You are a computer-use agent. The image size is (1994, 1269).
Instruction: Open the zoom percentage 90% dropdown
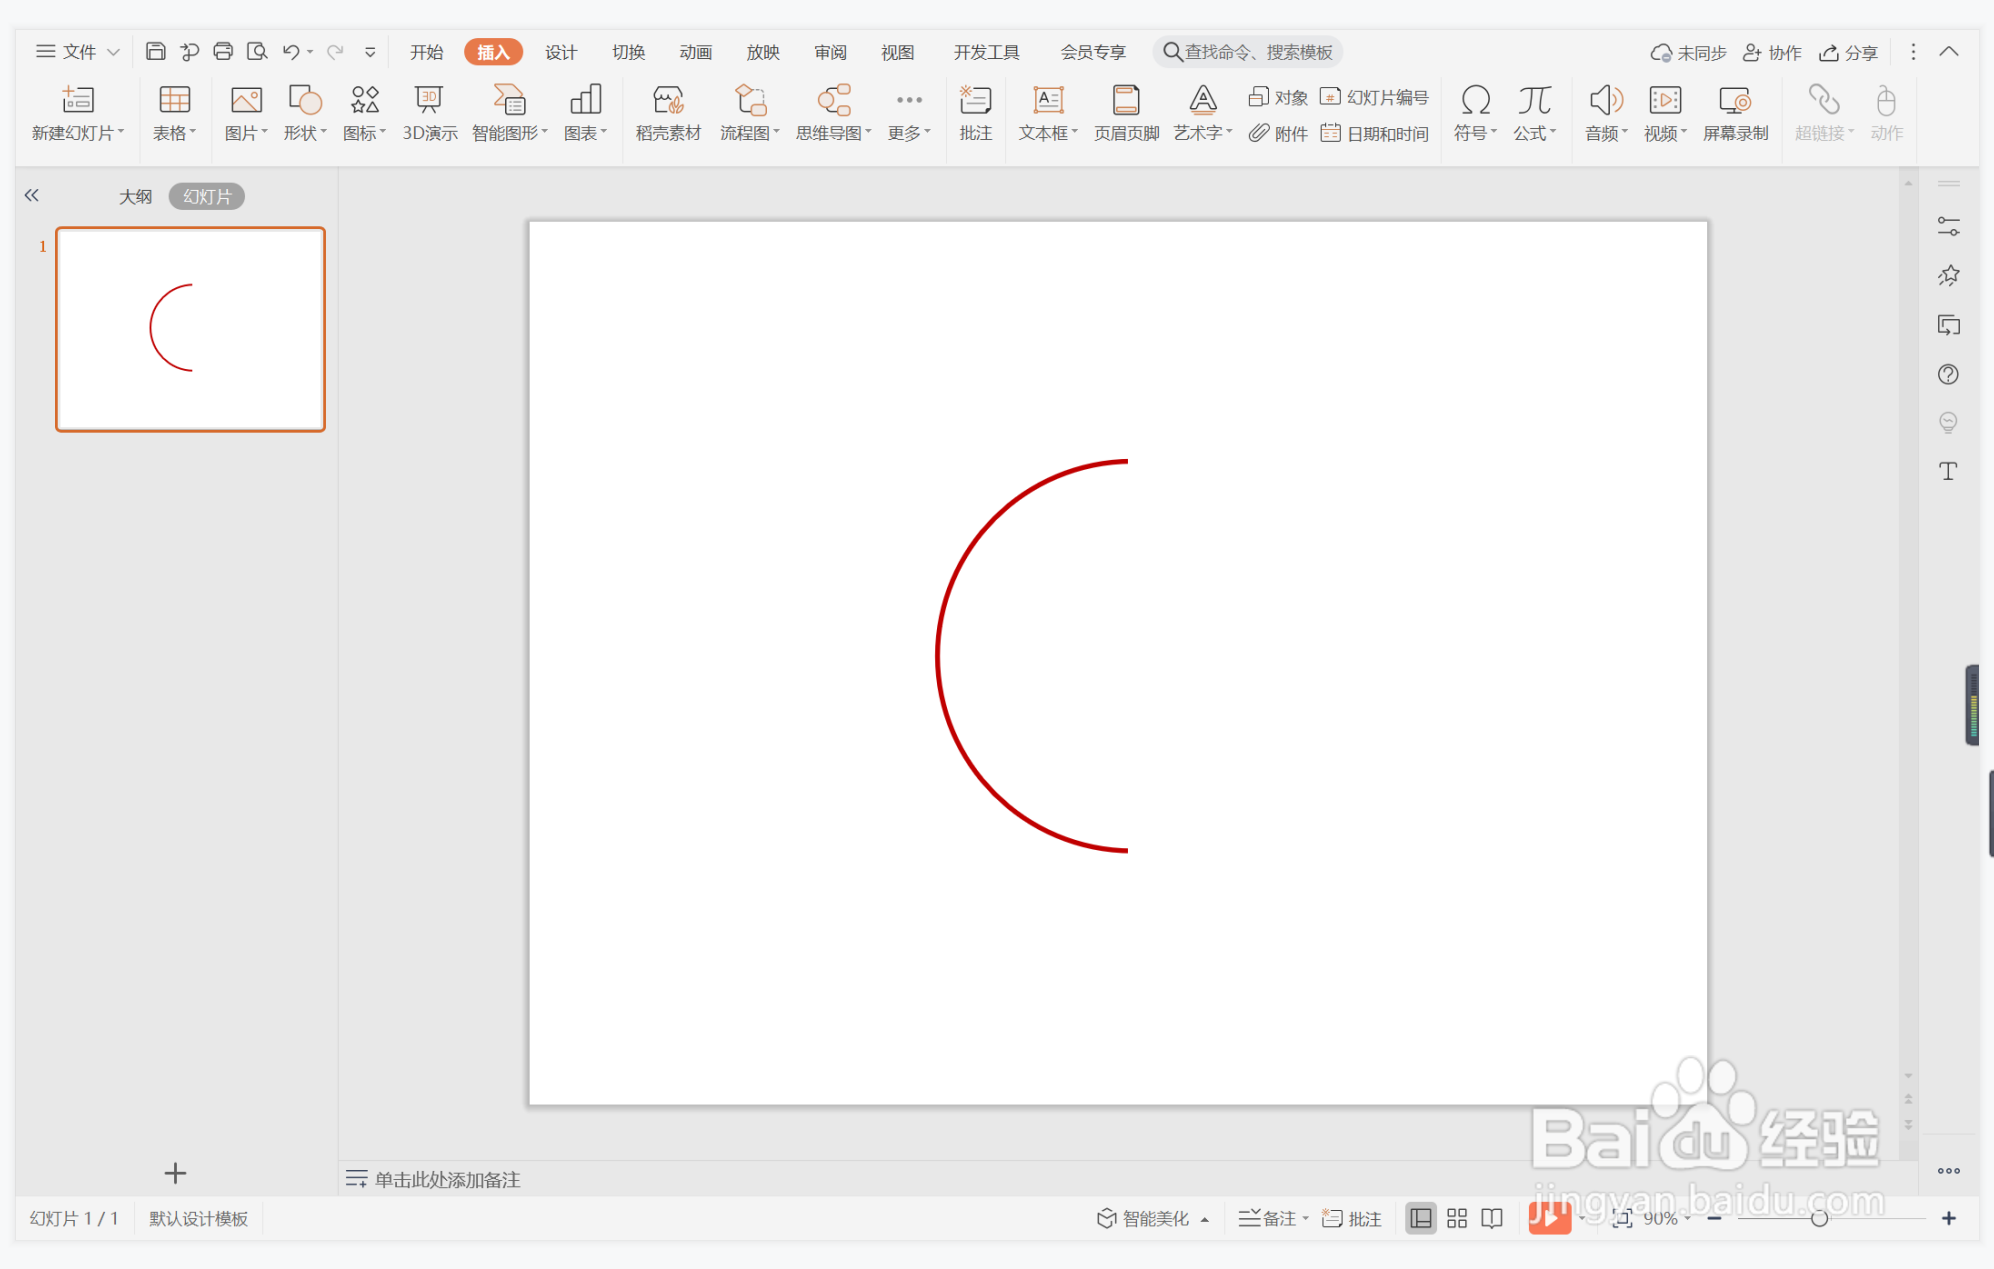click(1666, 1218)
